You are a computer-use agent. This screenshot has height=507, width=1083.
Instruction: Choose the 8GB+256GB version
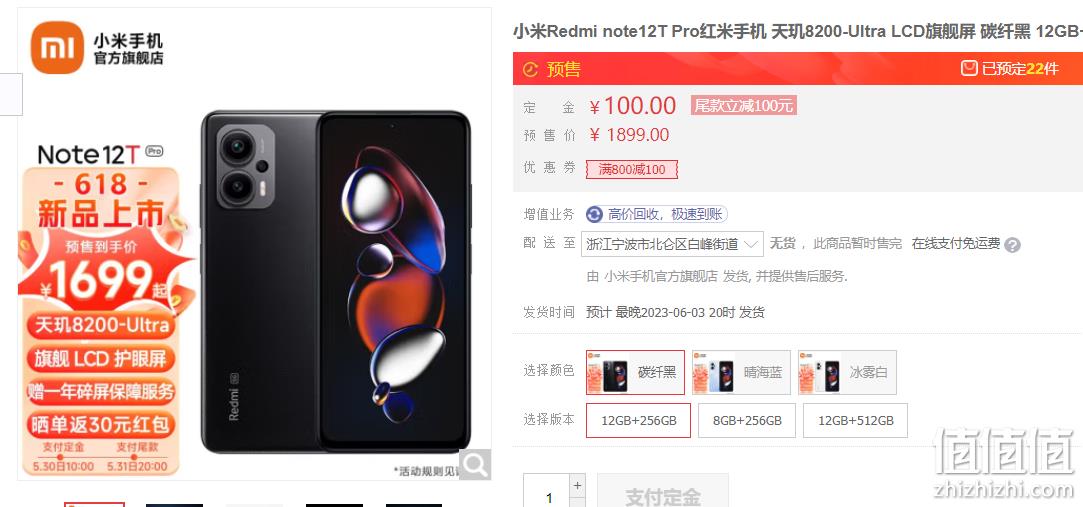click(x=747, y=421)
